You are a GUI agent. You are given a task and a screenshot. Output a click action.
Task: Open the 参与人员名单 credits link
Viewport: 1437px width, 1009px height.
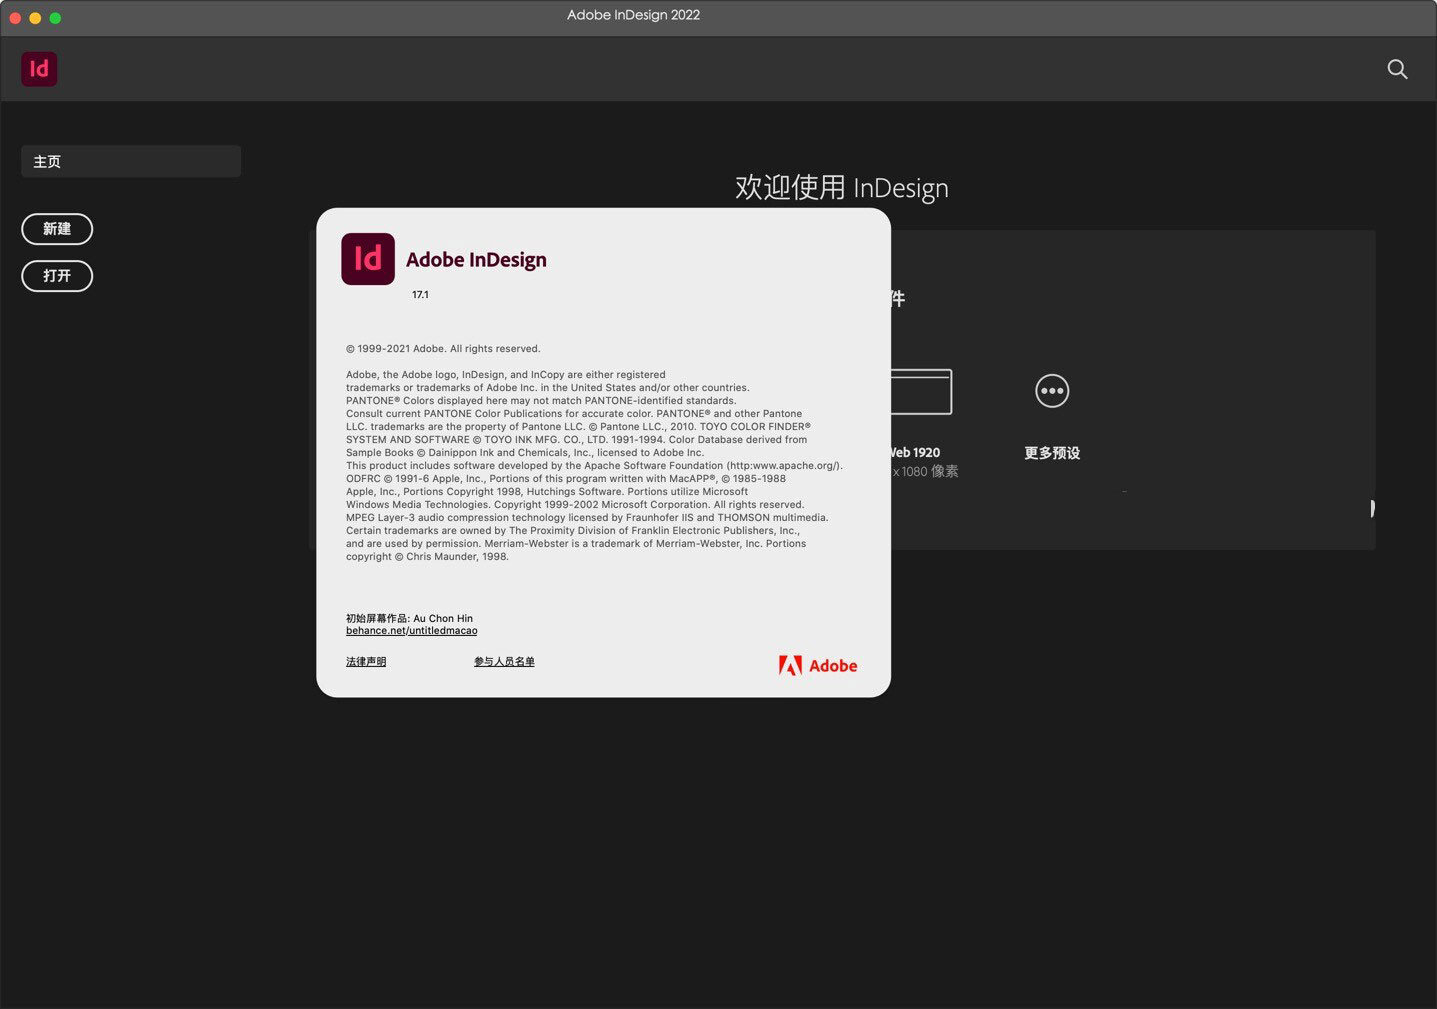point(504,662)
